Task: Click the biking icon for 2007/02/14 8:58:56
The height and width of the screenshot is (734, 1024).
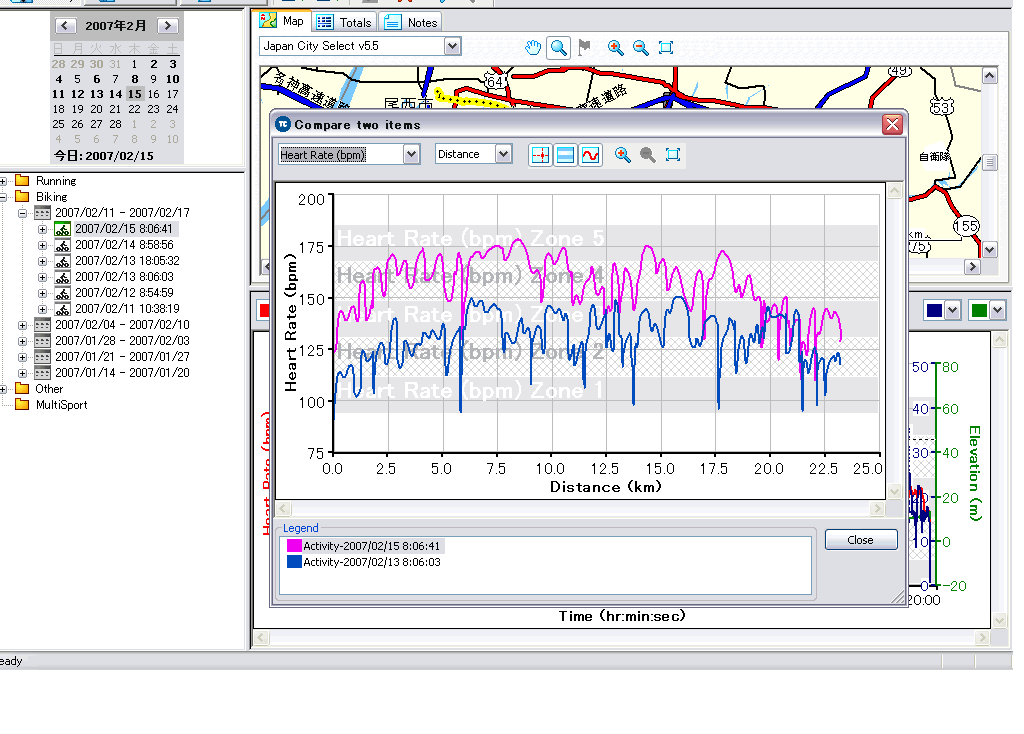Action: click(62, 245)
